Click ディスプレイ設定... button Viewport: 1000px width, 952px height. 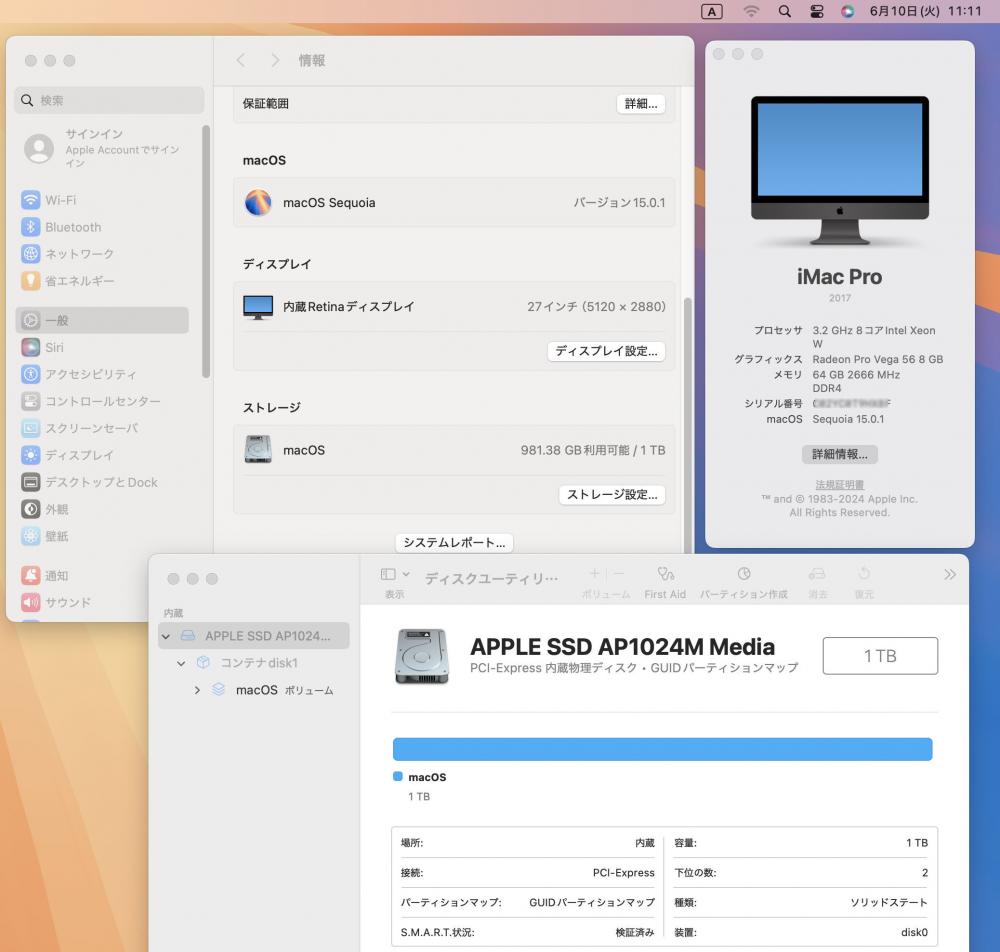pyautogui.click(x=606, y=351)
